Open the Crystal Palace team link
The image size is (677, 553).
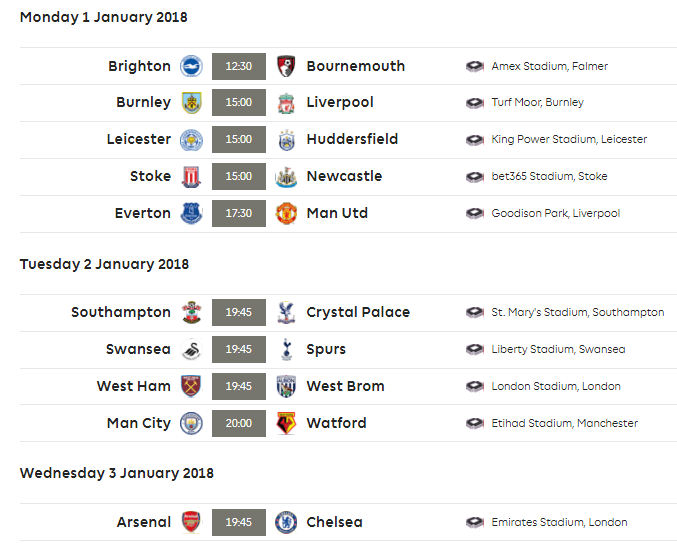coord(358,313)
